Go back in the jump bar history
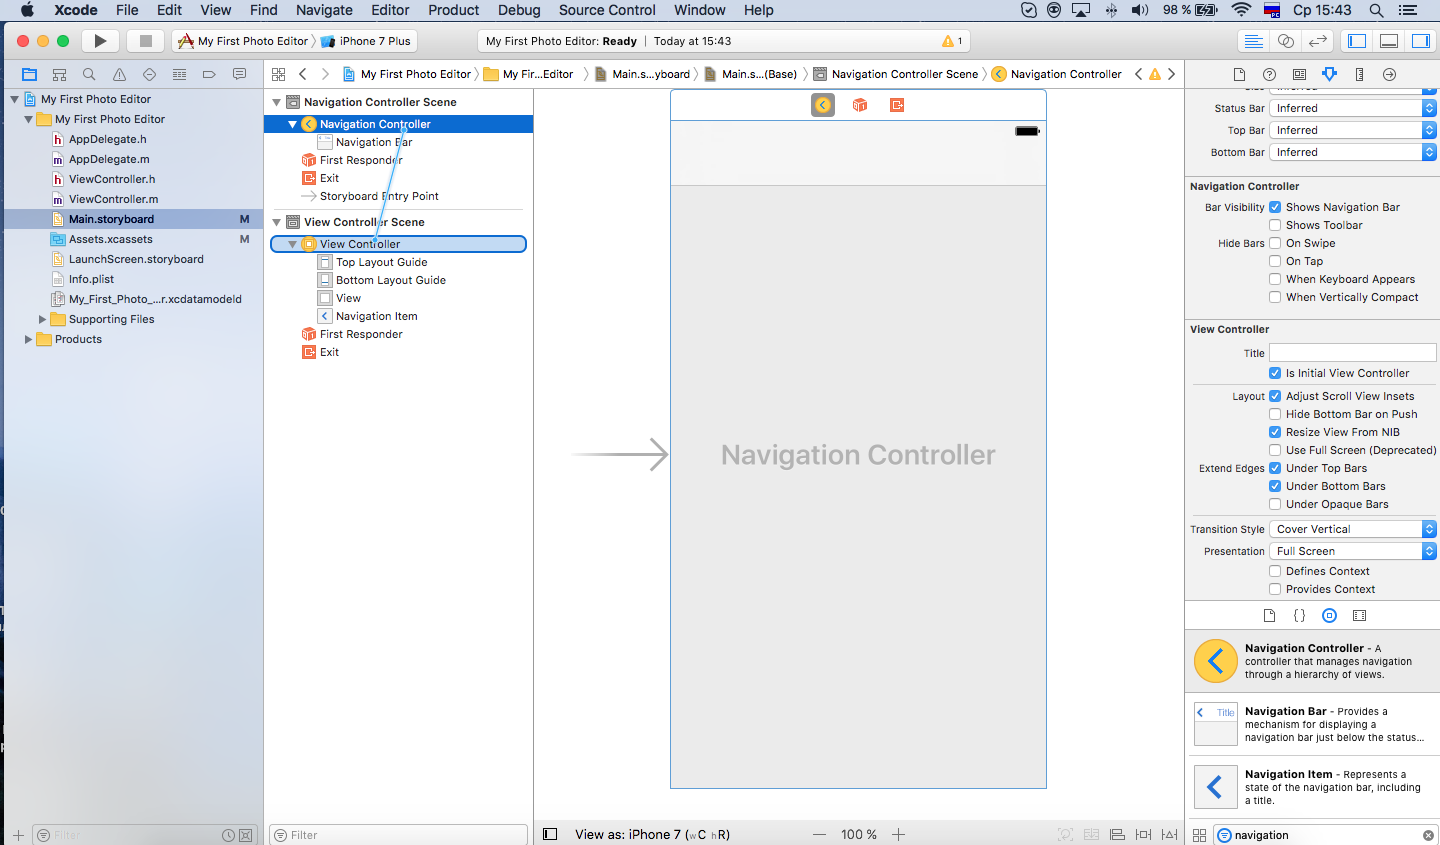 pos(303,74)
